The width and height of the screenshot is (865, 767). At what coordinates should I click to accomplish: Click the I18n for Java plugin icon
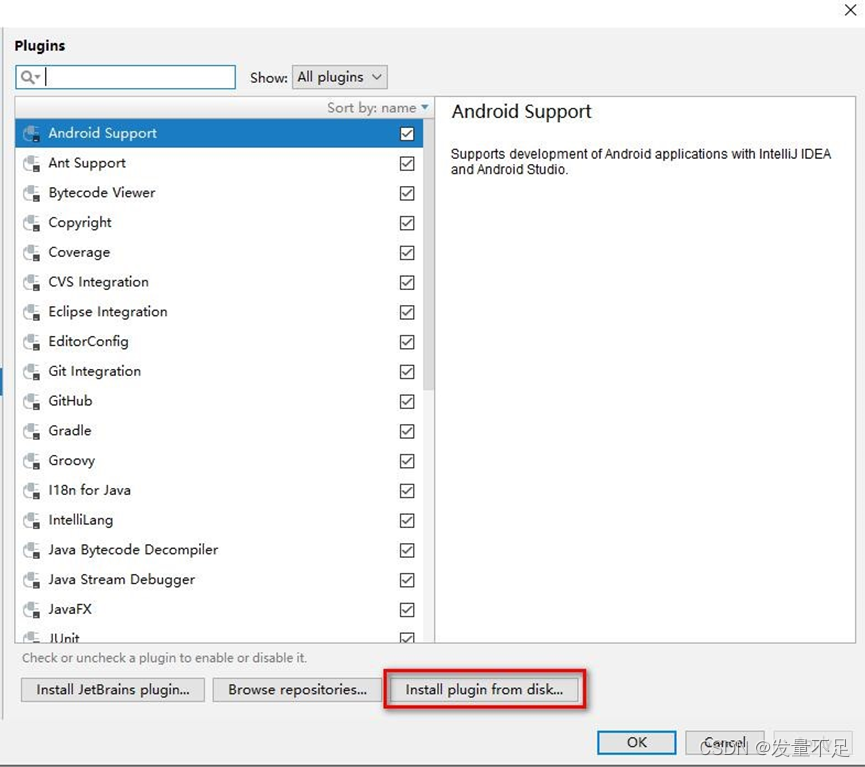31,491
